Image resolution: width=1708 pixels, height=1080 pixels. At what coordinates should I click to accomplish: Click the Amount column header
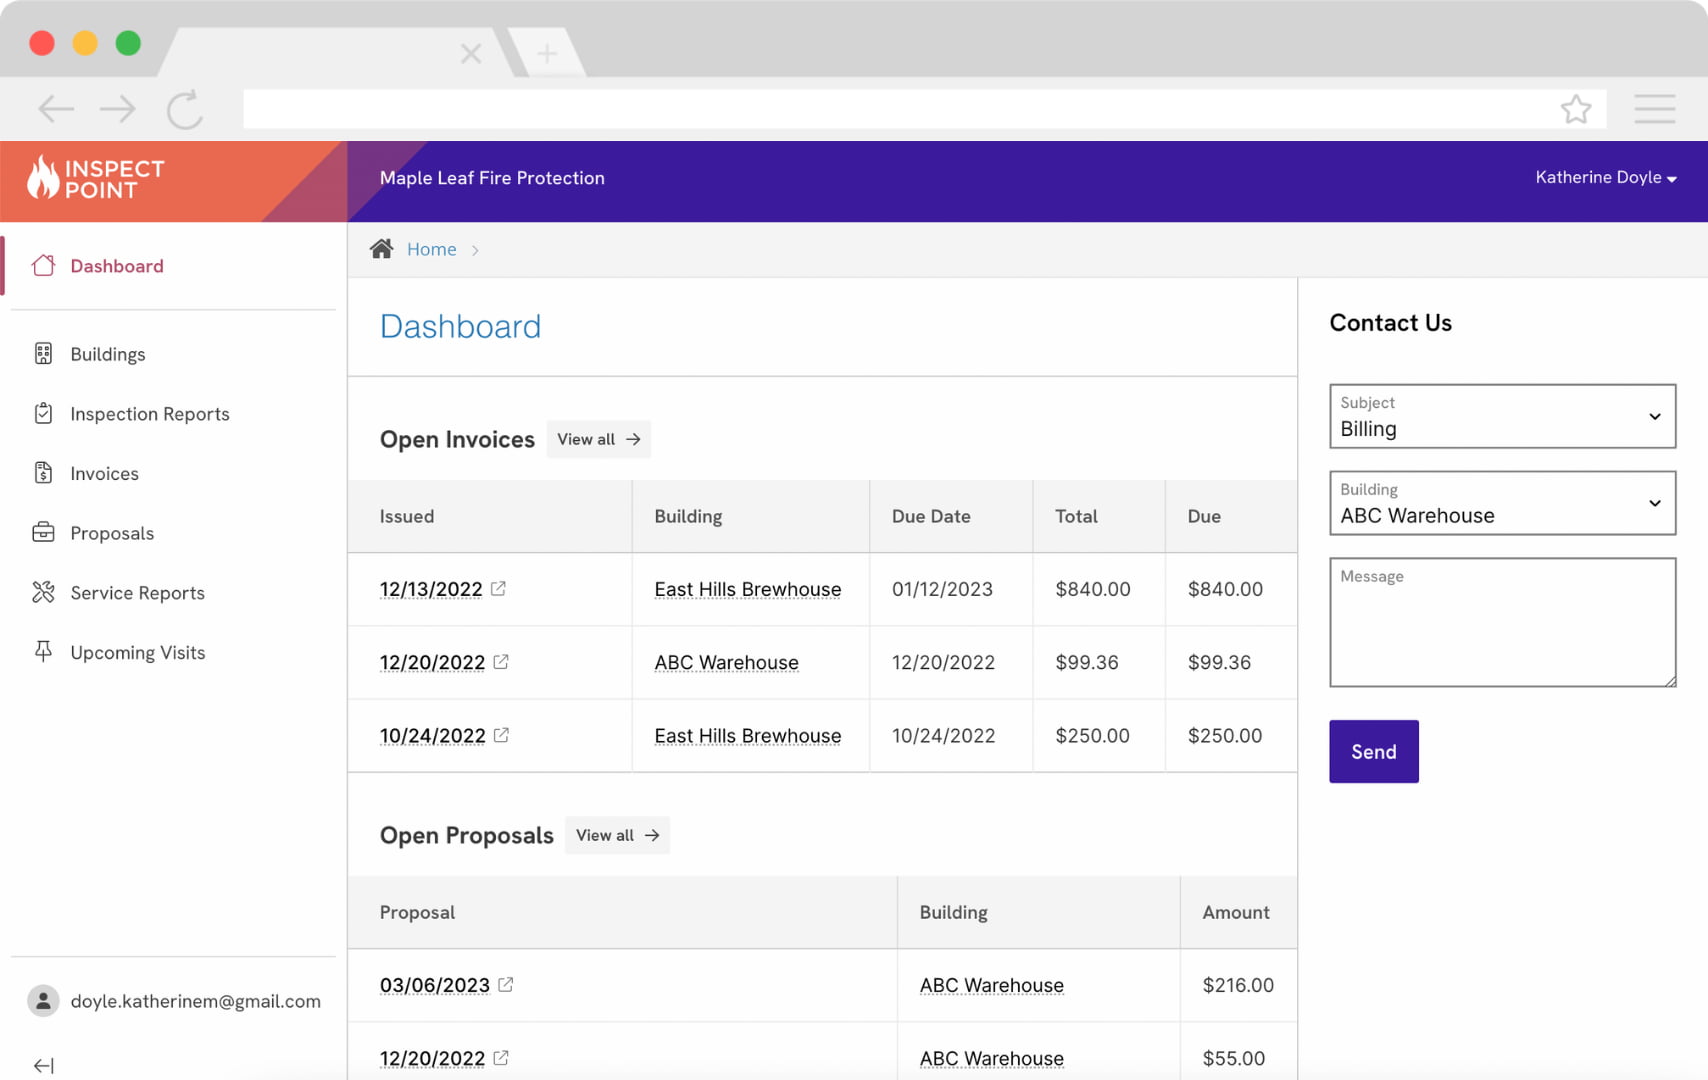point(1236,912)
